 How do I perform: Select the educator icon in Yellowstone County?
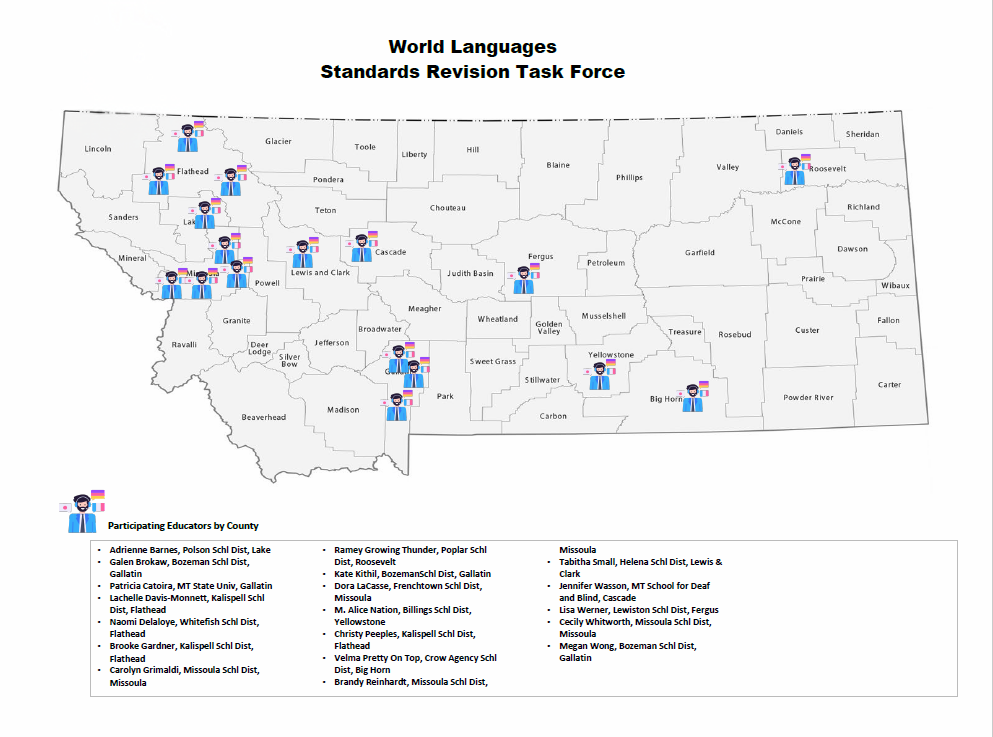pyautogui.click(x=599, y=376)
